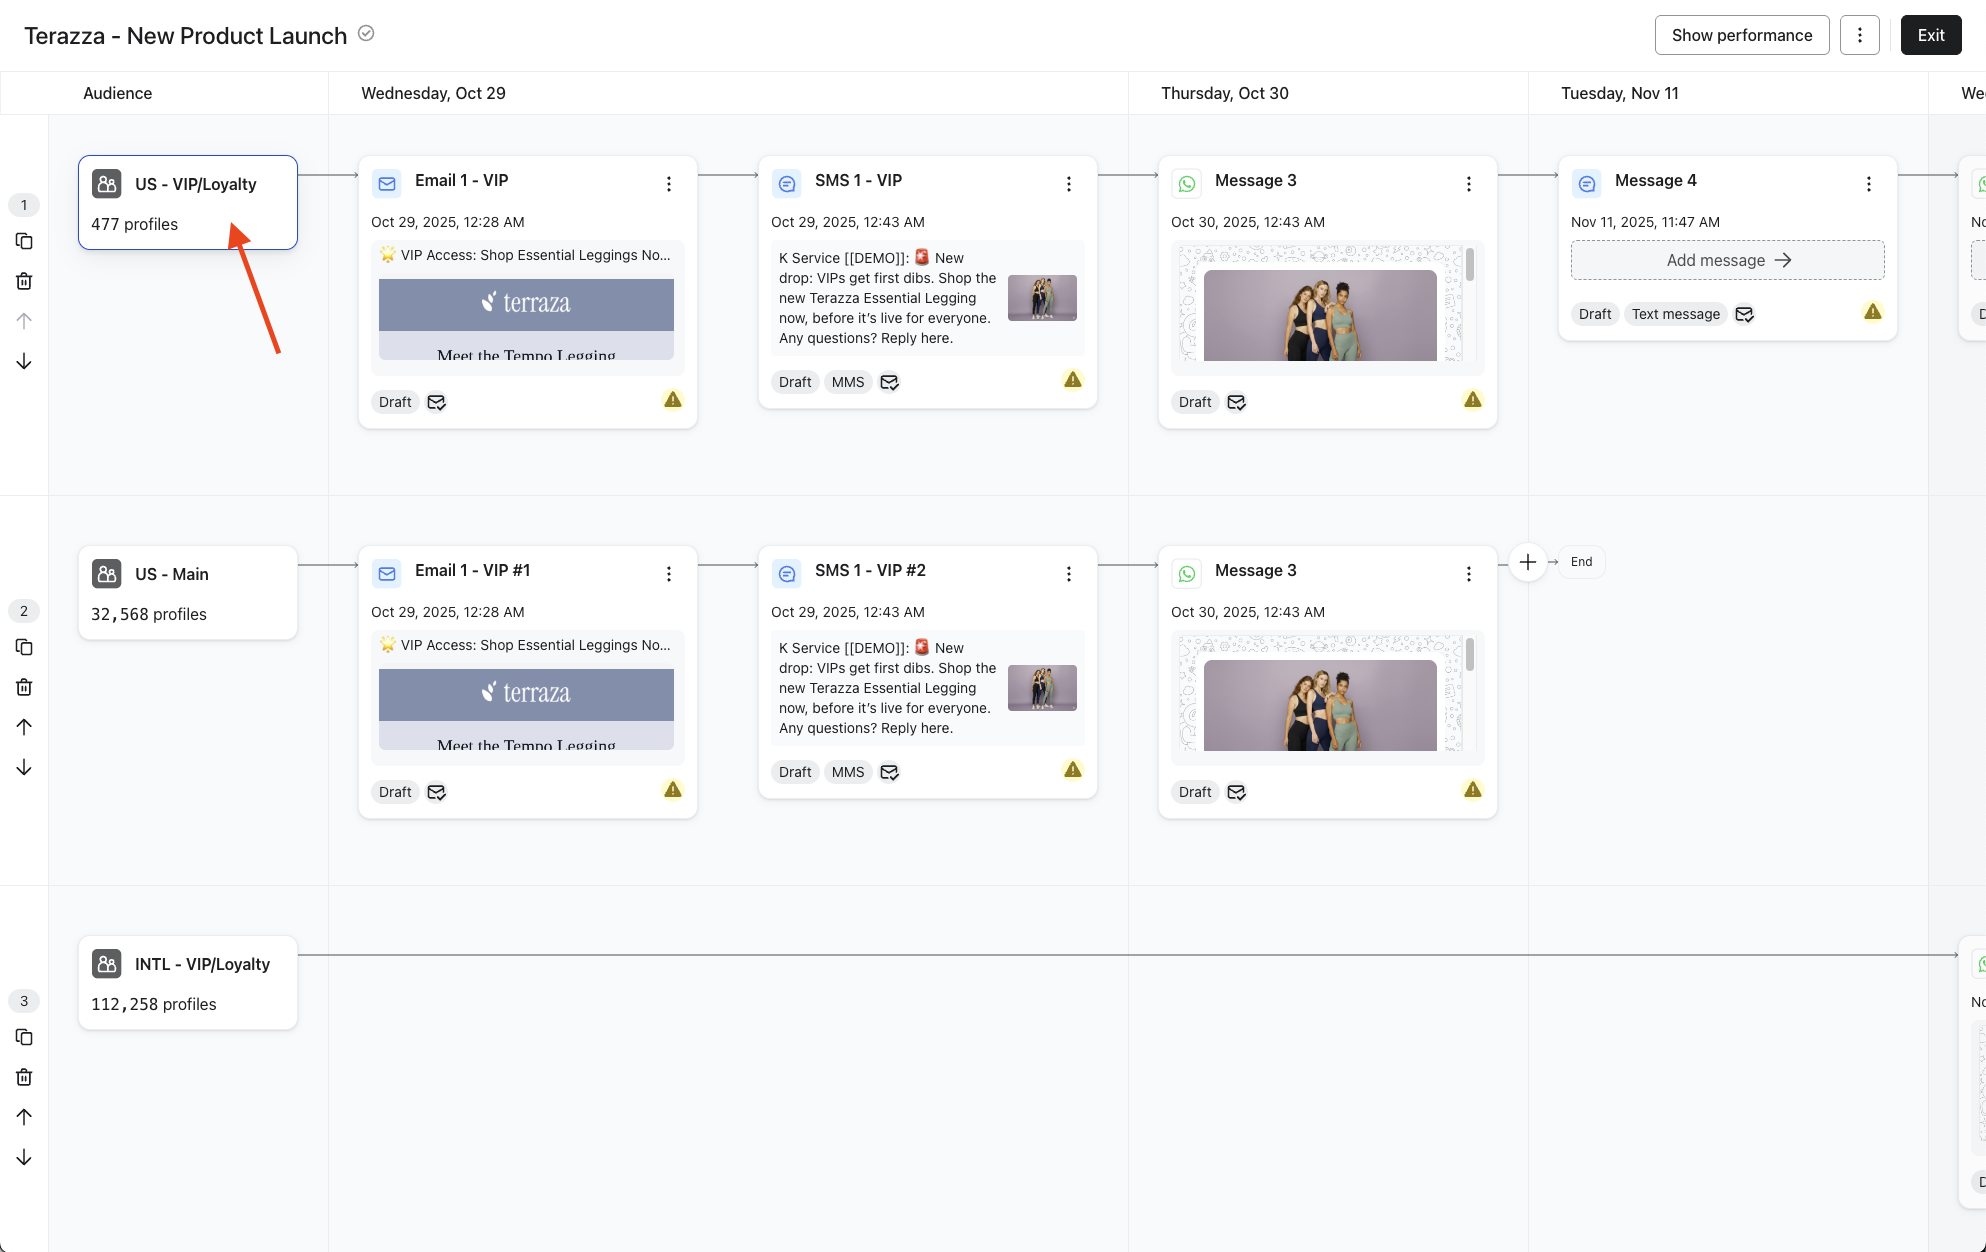Viewport: 1986px width, 1252px height.
Task: Move row 2 up with the arrow
Action: point(24,727)
